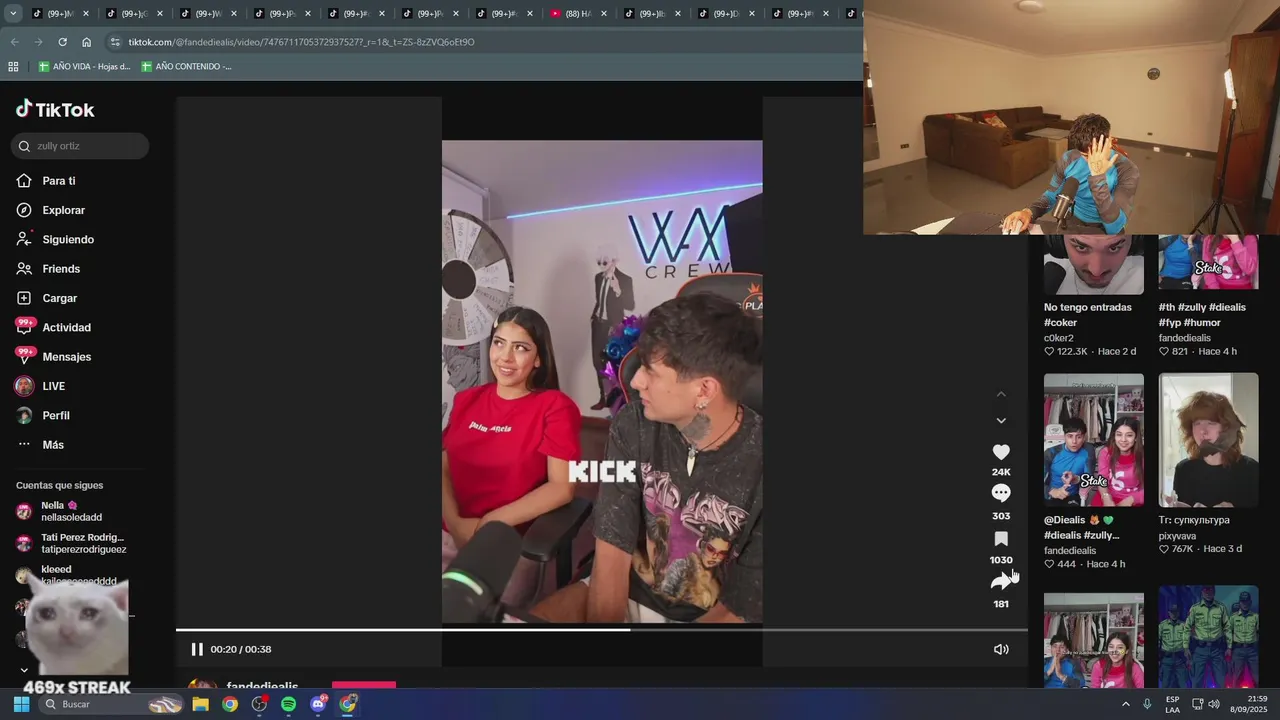Click the 'c0ker2' author name

(1058, 338)
